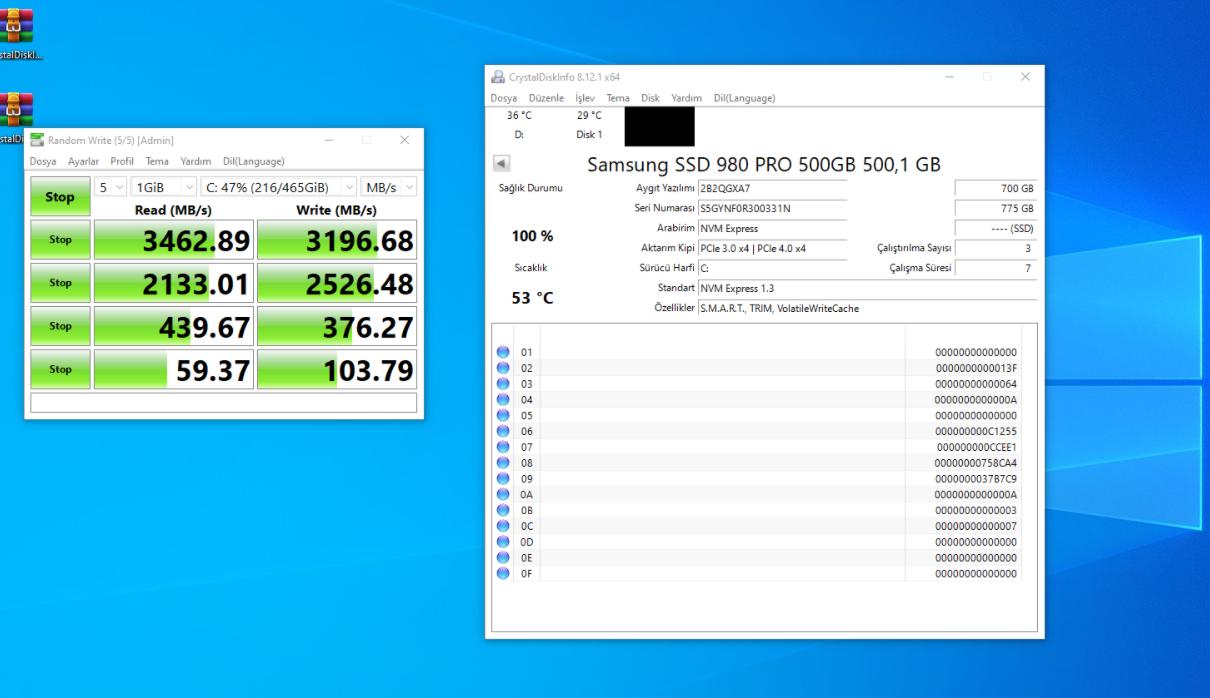Open Tema menu in CrystalDiskInfo
Screen dimensions: 1210x698
[x=618, y=98]
